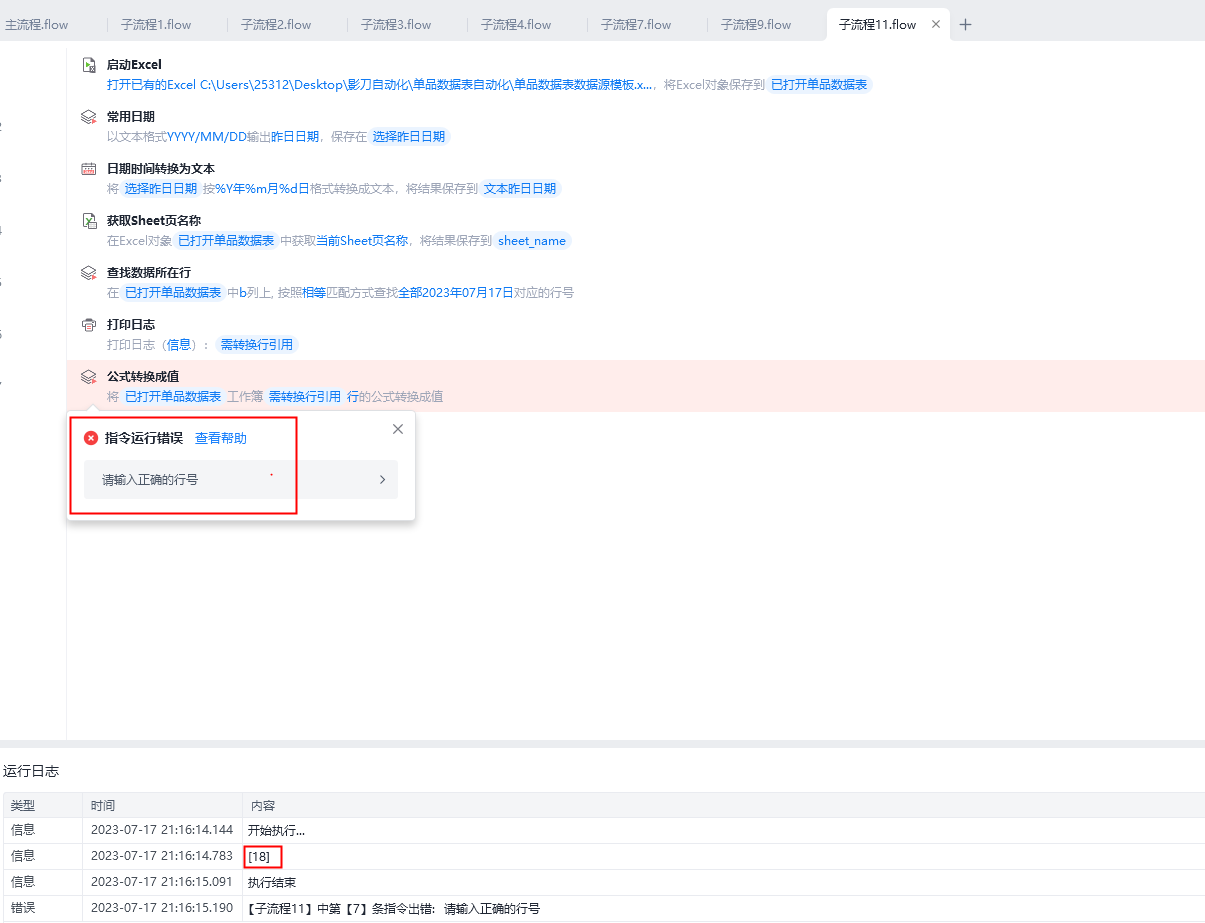Switch to the 子流程4.flow tab

point(516,25)
